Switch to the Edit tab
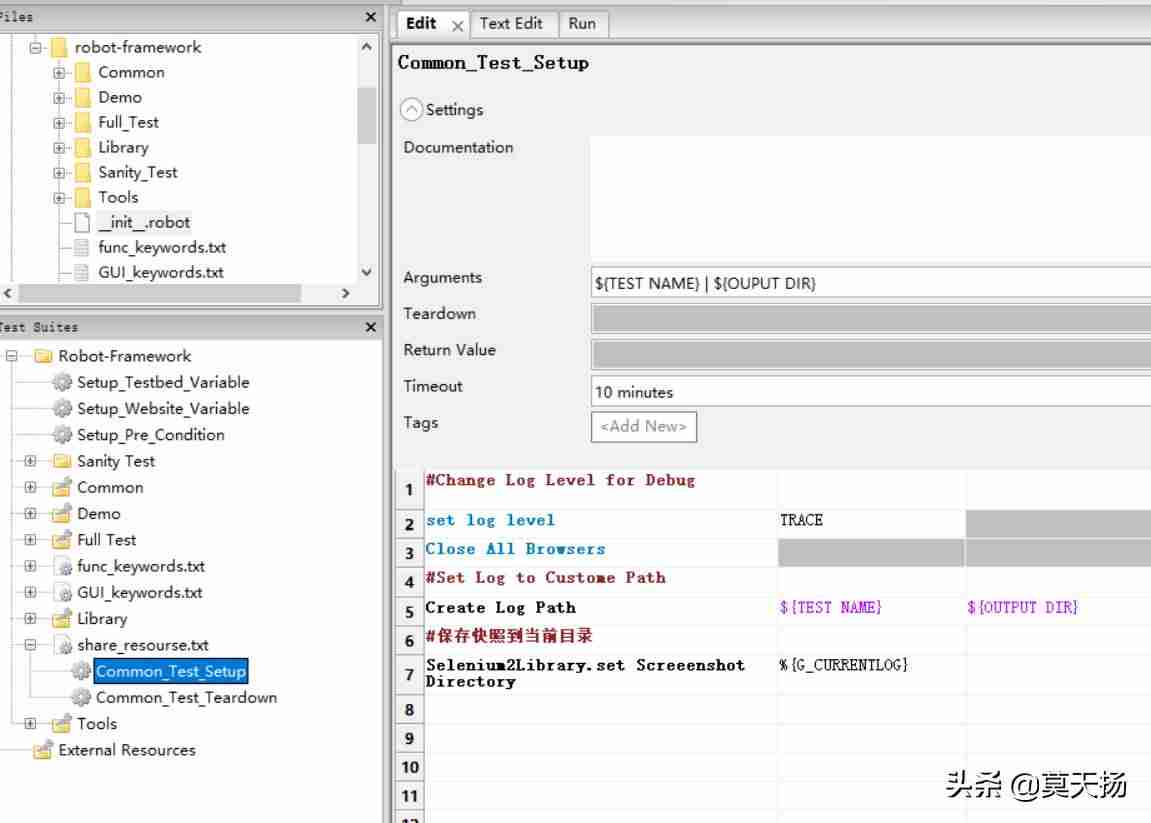The height and width of the screenshot is (823, 1151). [x=421, y=23]
